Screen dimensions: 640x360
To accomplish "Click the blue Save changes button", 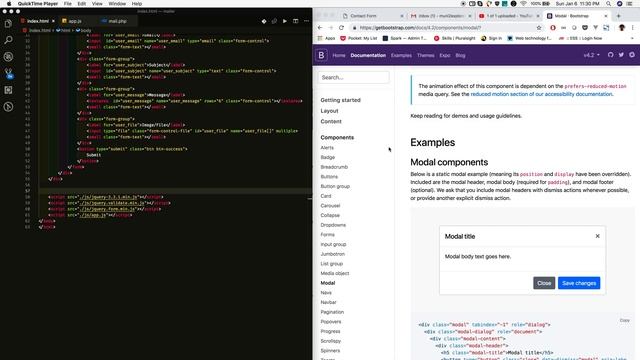I will 579,283.
